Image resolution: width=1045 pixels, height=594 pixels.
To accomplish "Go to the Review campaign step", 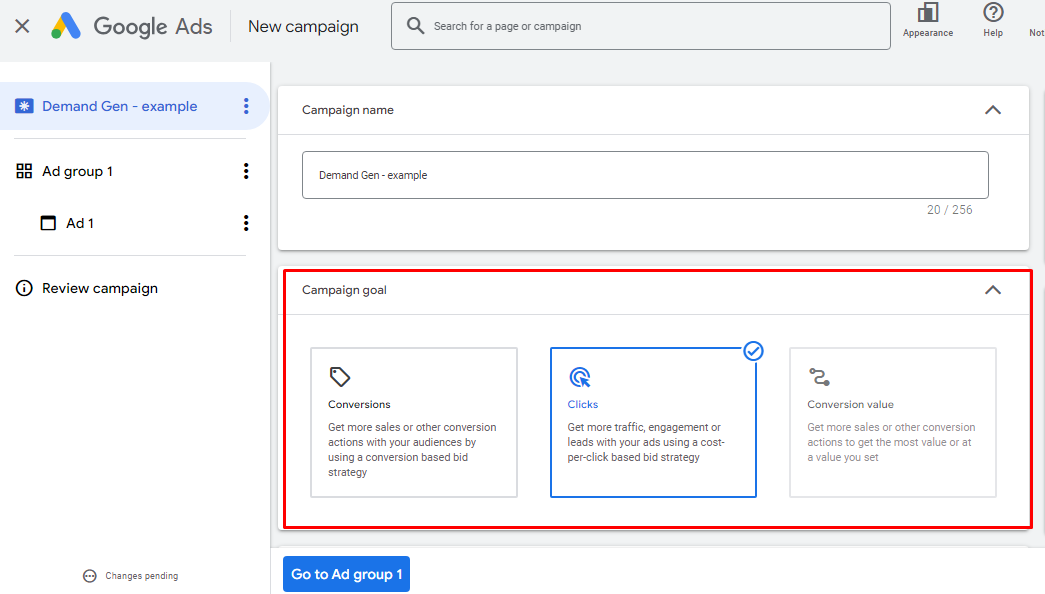I will [100, 289].
